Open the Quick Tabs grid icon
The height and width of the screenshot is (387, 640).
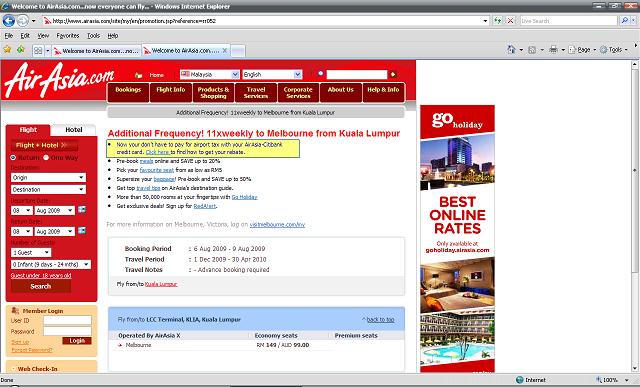pos(38,51)
